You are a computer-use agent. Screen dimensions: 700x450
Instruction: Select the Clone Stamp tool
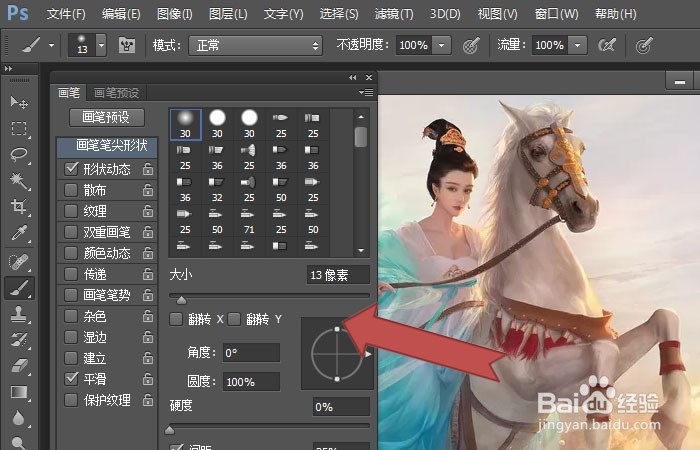[x=19, y=314]
